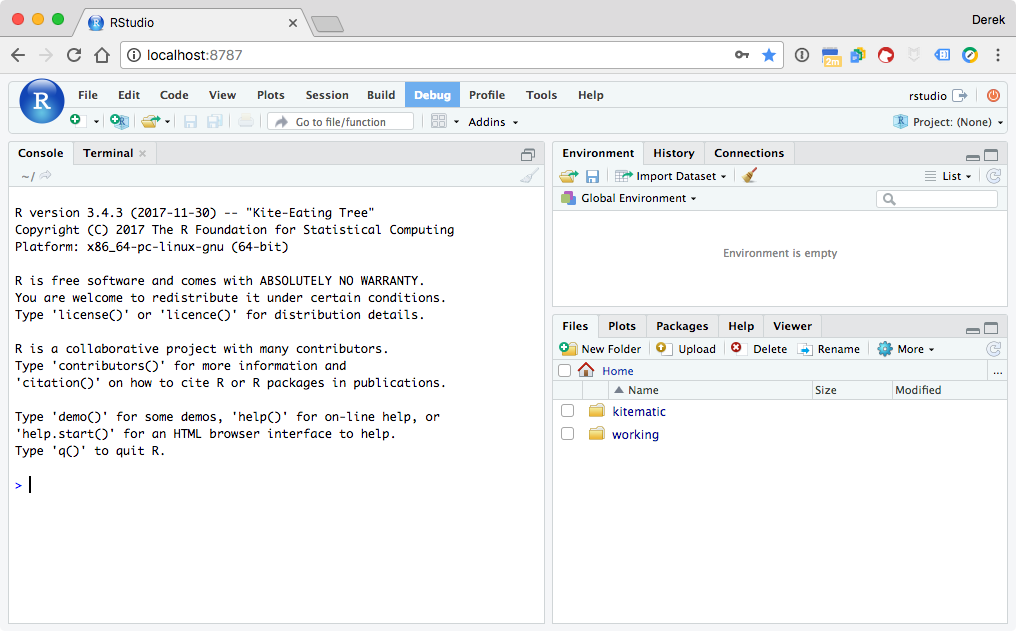Screen dimensions: 1016x631
Task: Click the environment search field
Action: tap(937, 199)
